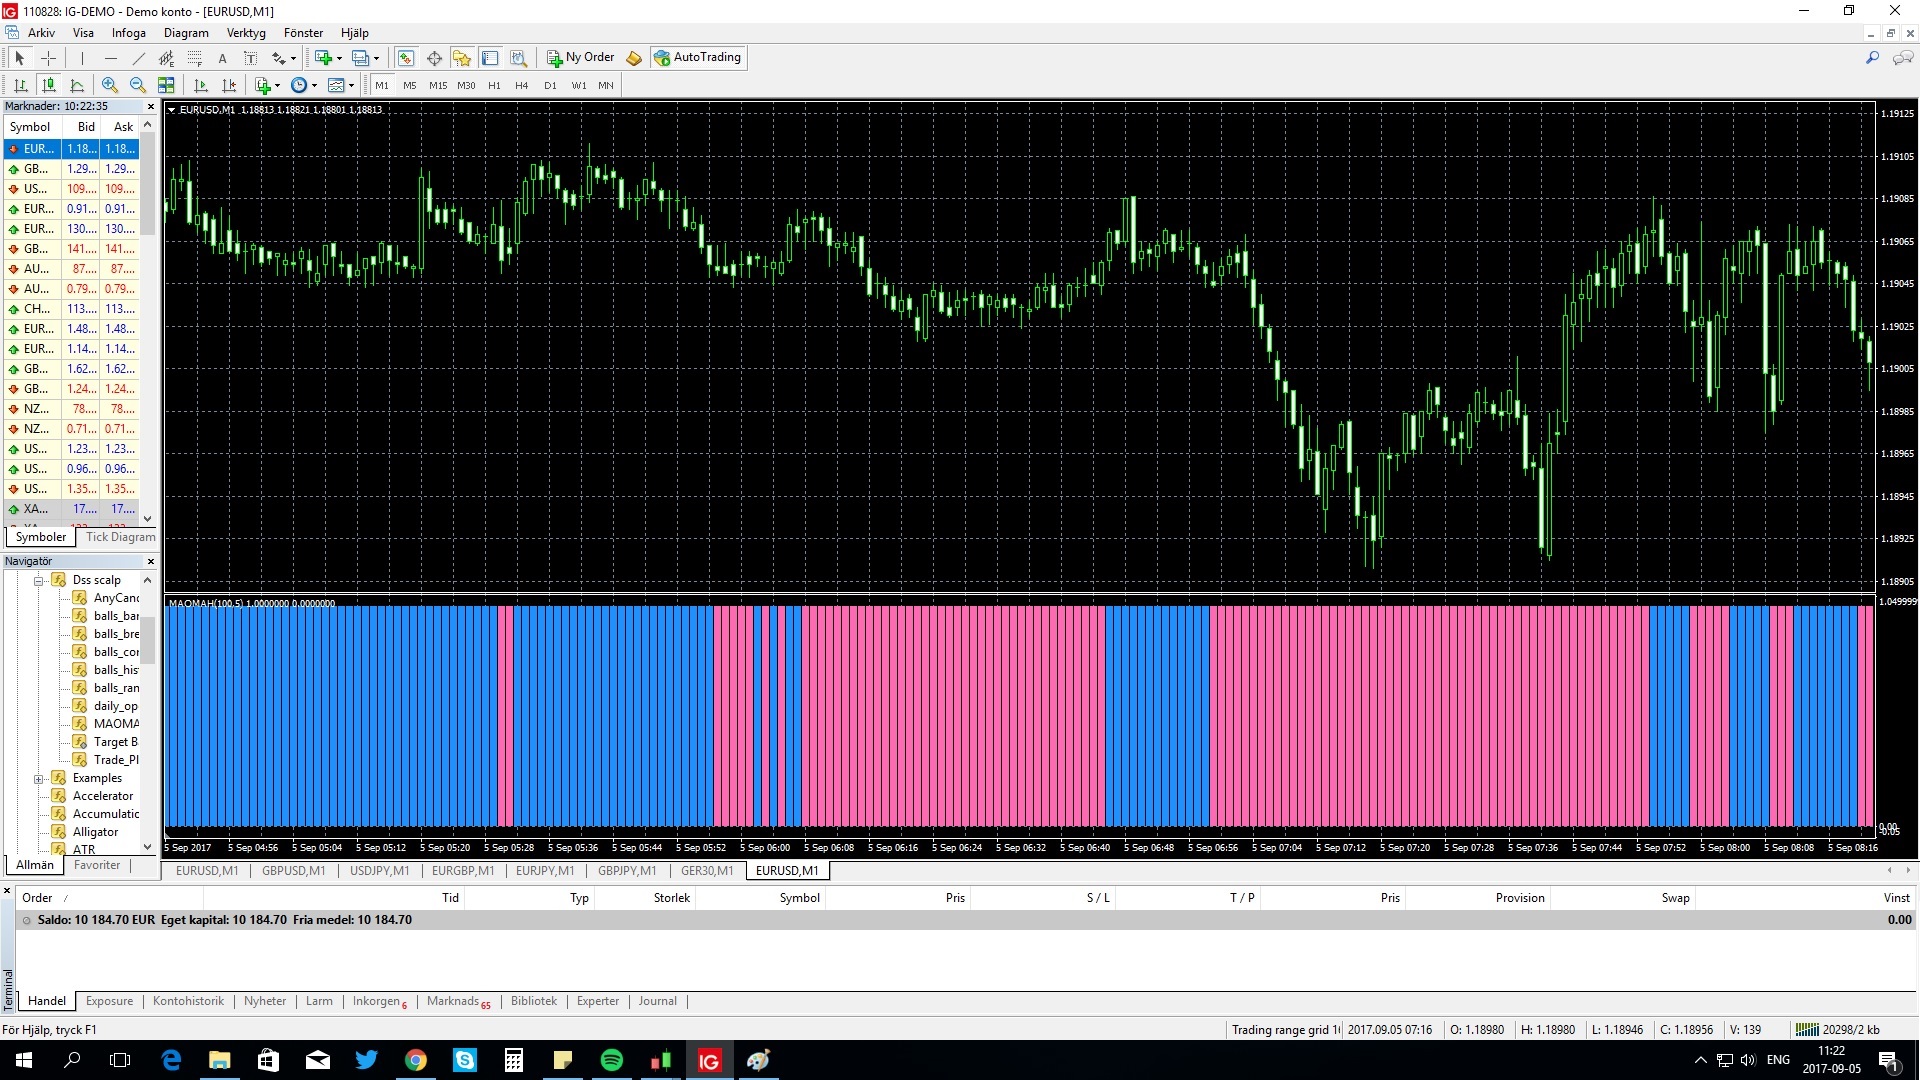The width and height of the screenshot is (1920, 1080).
Task: Switch the timeframe to M5
Action: click(x=409, y=85)
